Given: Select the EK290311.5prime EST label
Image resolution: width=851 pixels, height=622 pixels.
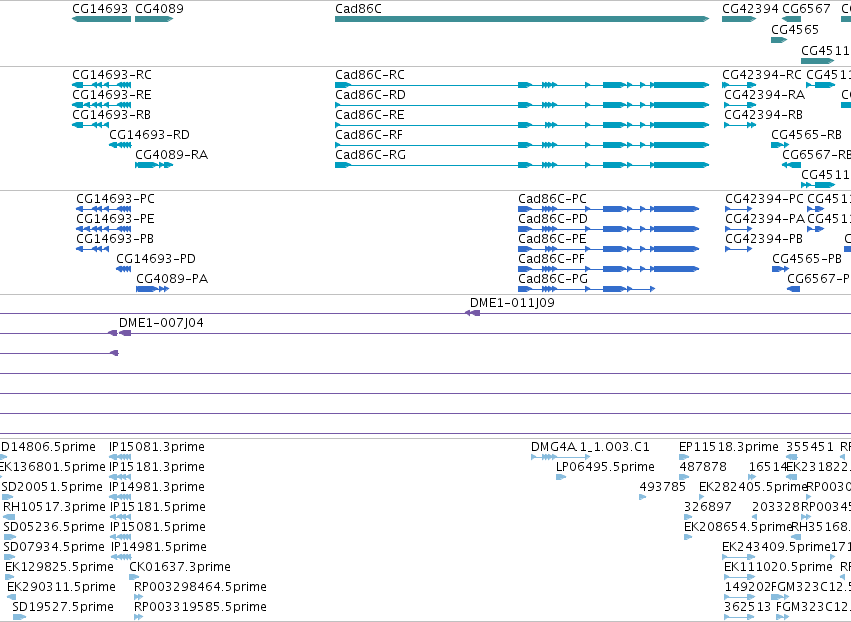Looking at the screenshot, I should coord(61,587).
